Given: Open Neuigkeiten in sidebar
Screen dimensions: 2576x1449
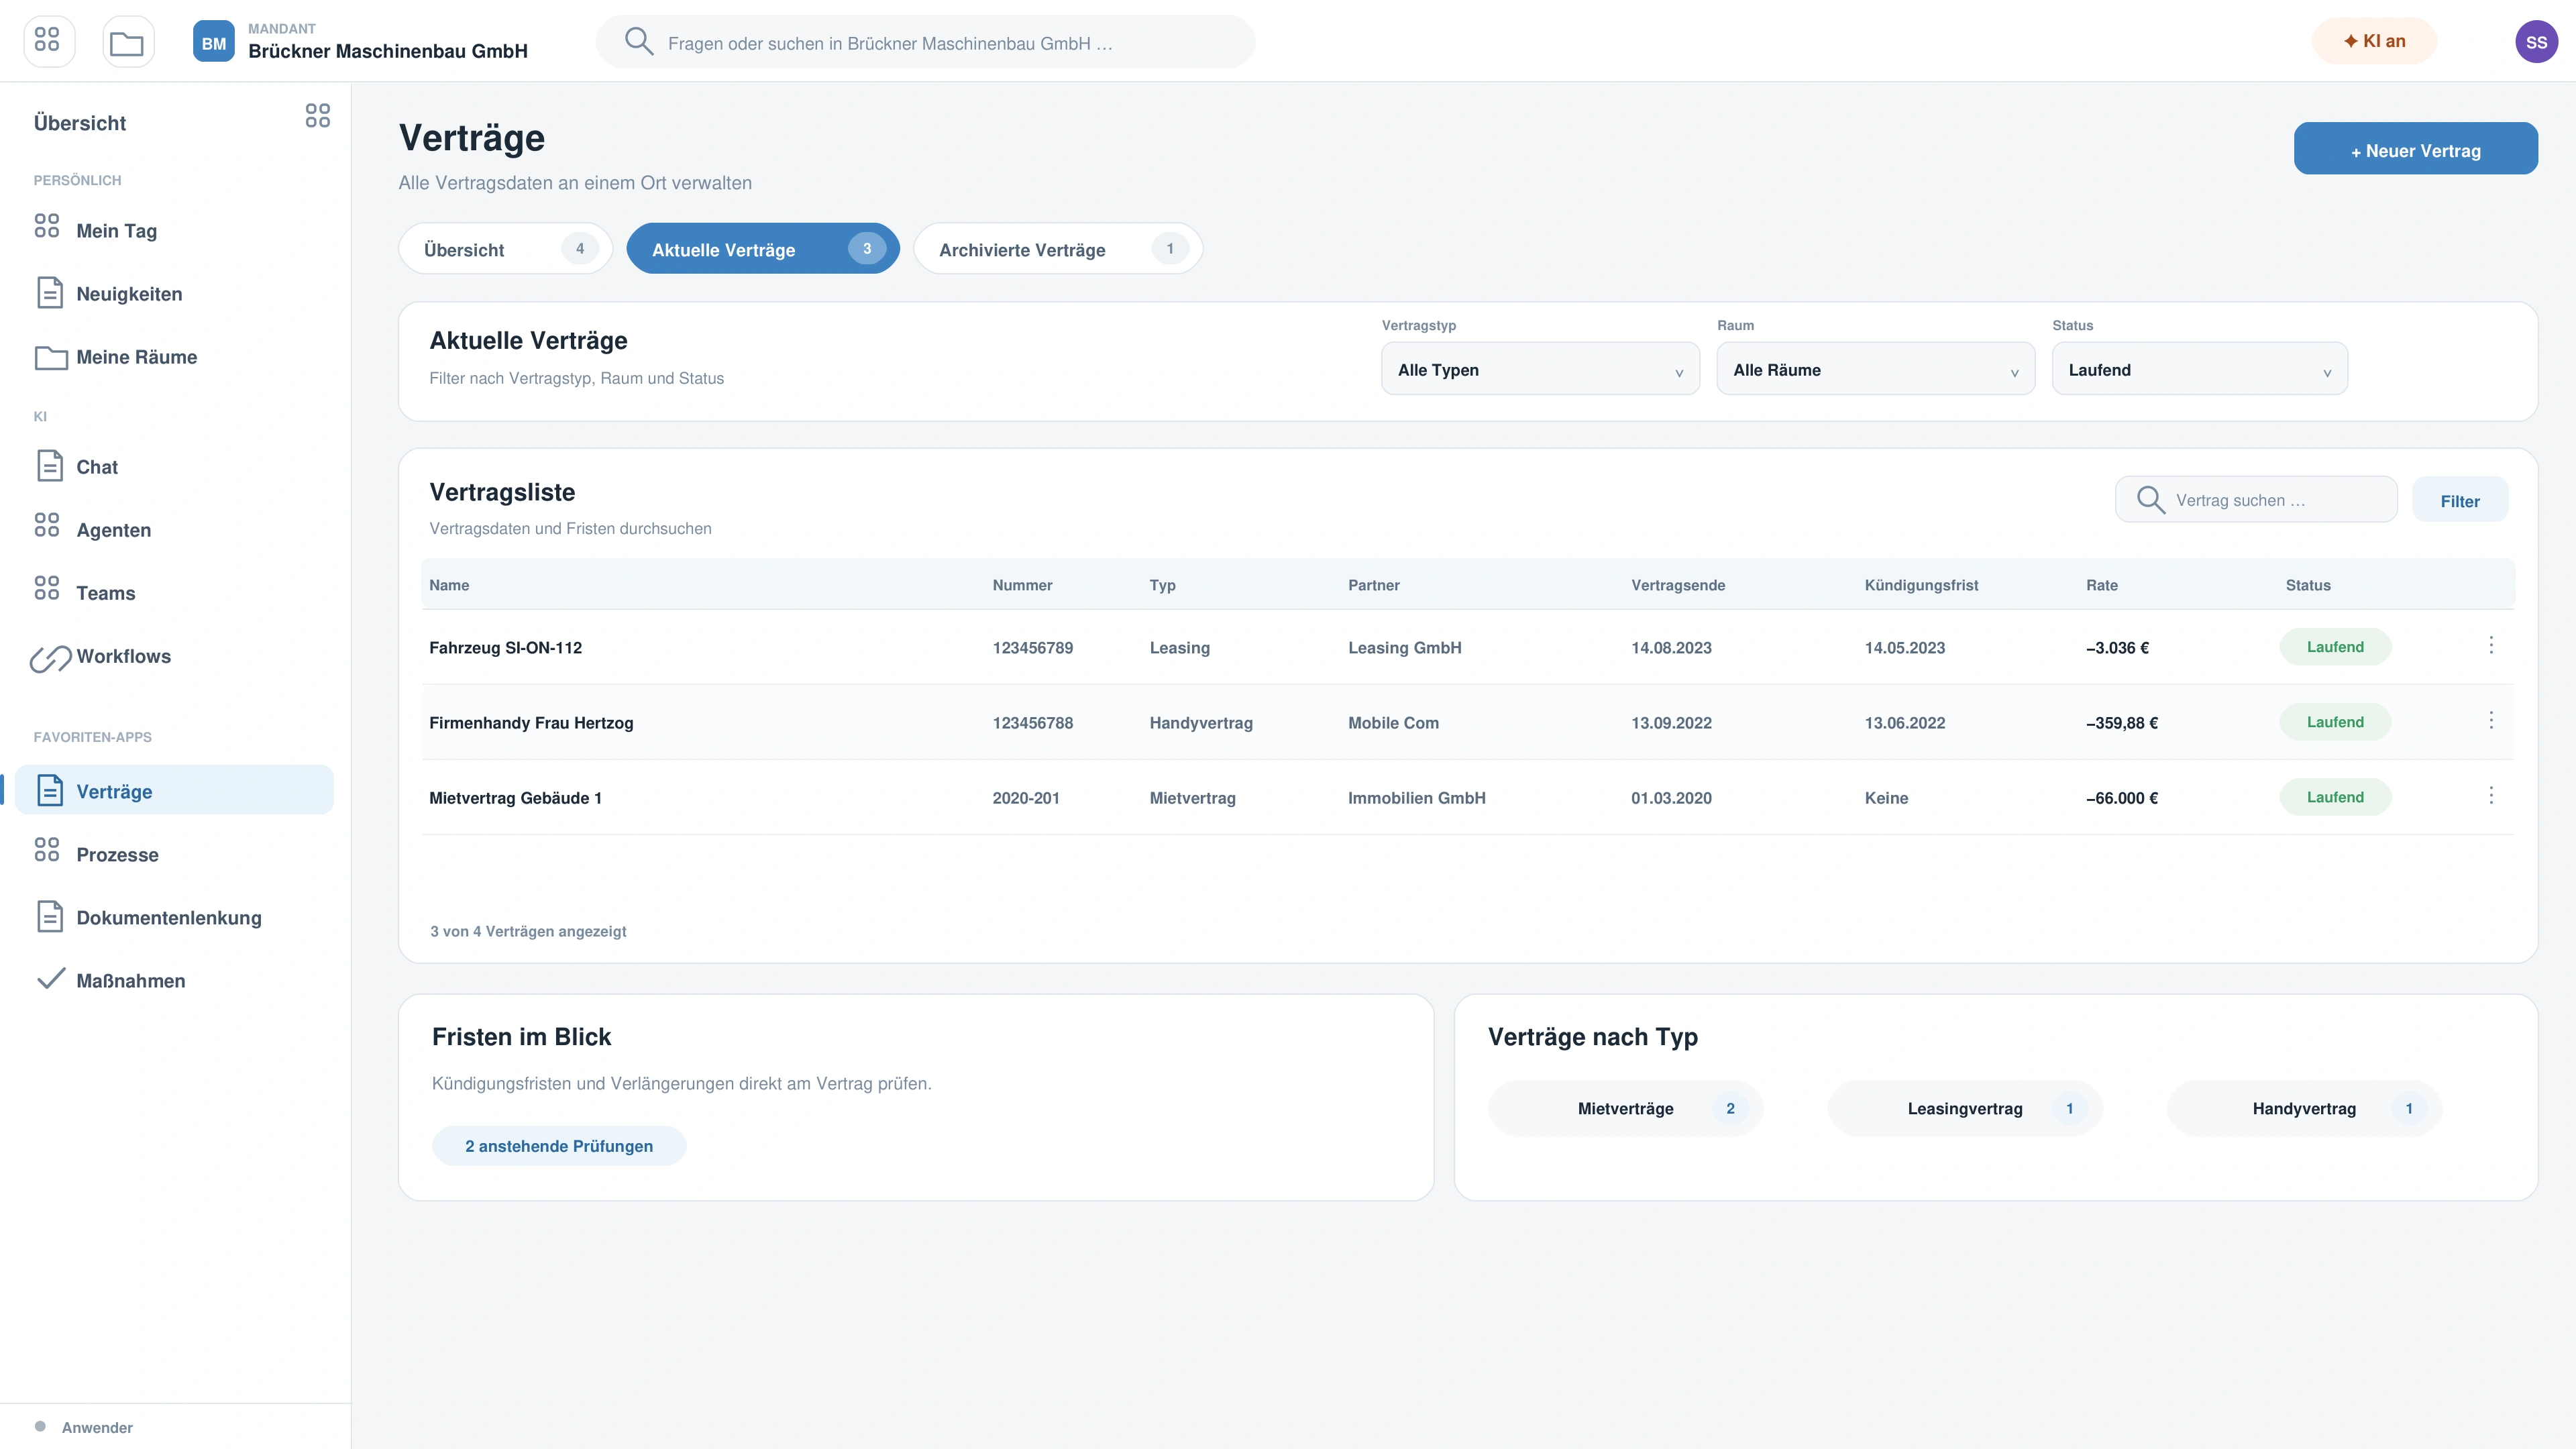Looking at the screenshot, I should 174,293.
